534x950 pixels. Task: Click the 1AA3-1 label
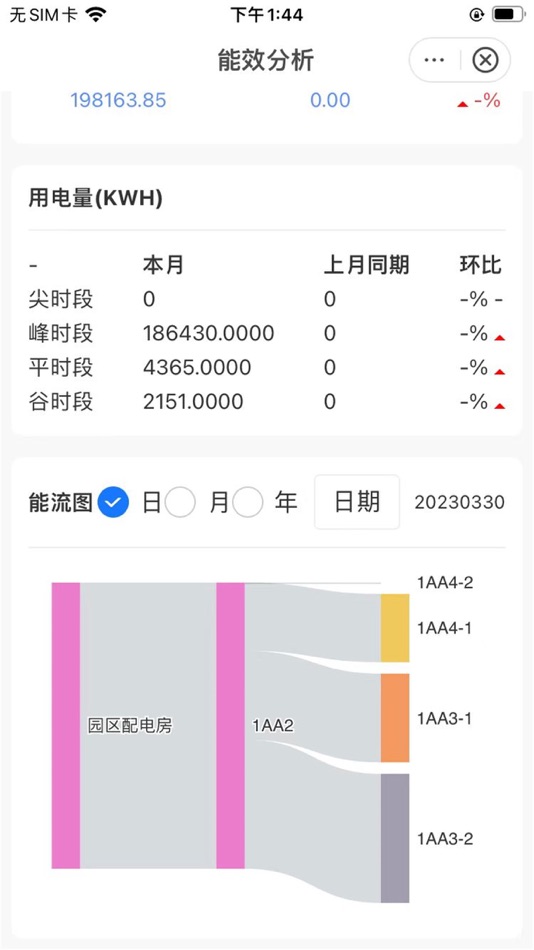(x=444, y=718)
